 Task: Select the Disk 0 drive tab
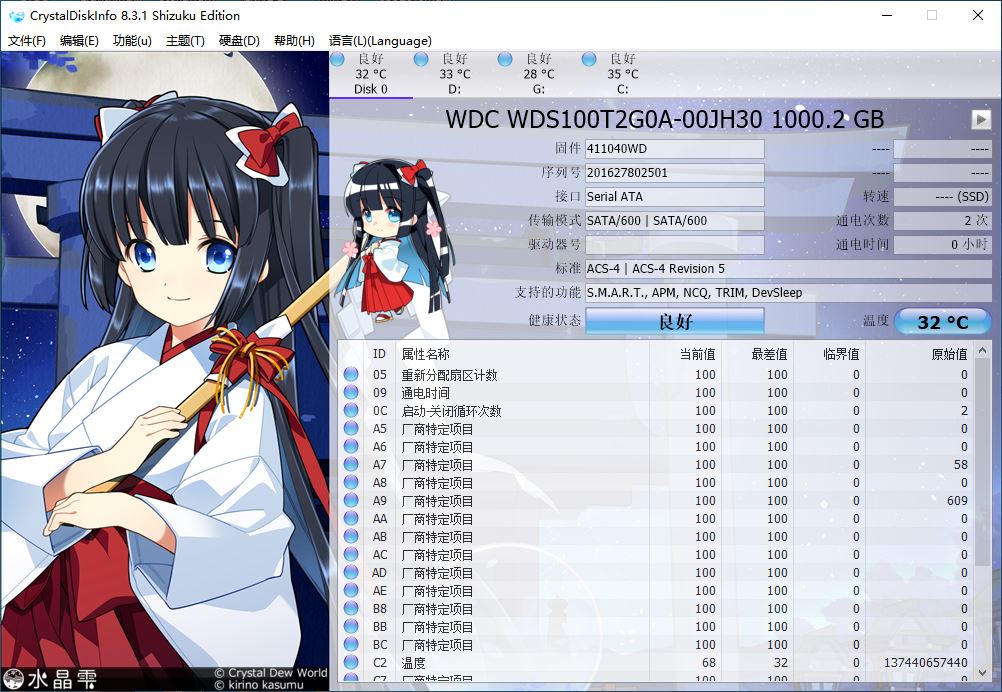(371, 74)
